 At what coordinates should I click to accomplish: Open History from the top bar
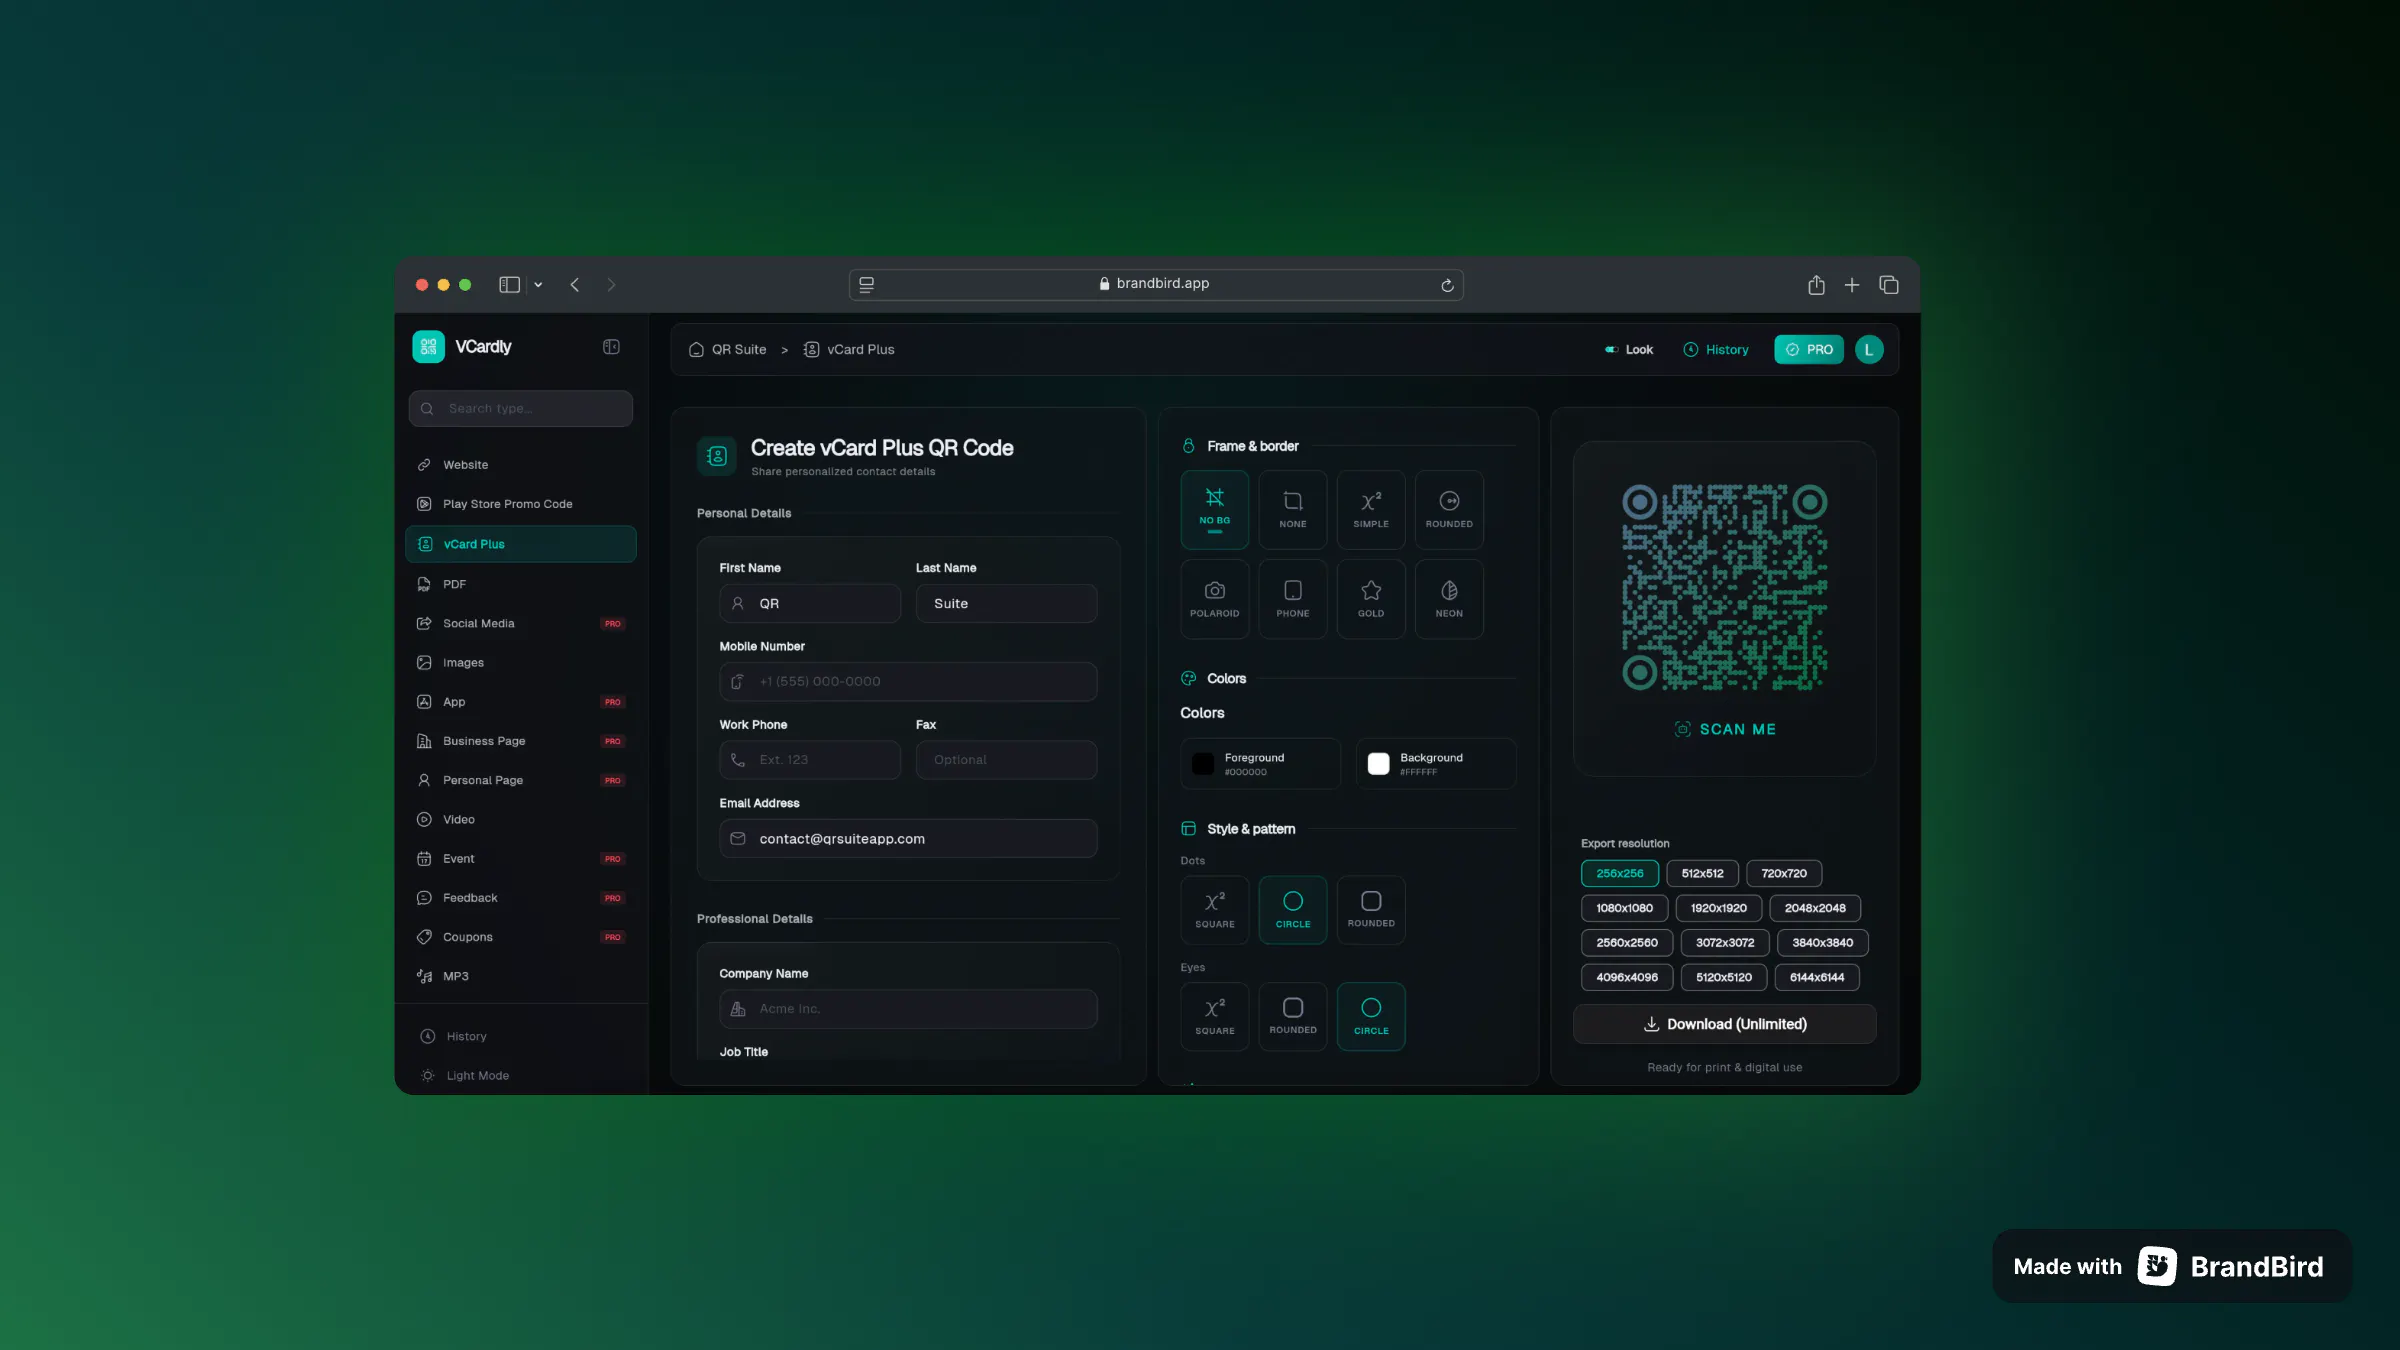coord(1716,350)
